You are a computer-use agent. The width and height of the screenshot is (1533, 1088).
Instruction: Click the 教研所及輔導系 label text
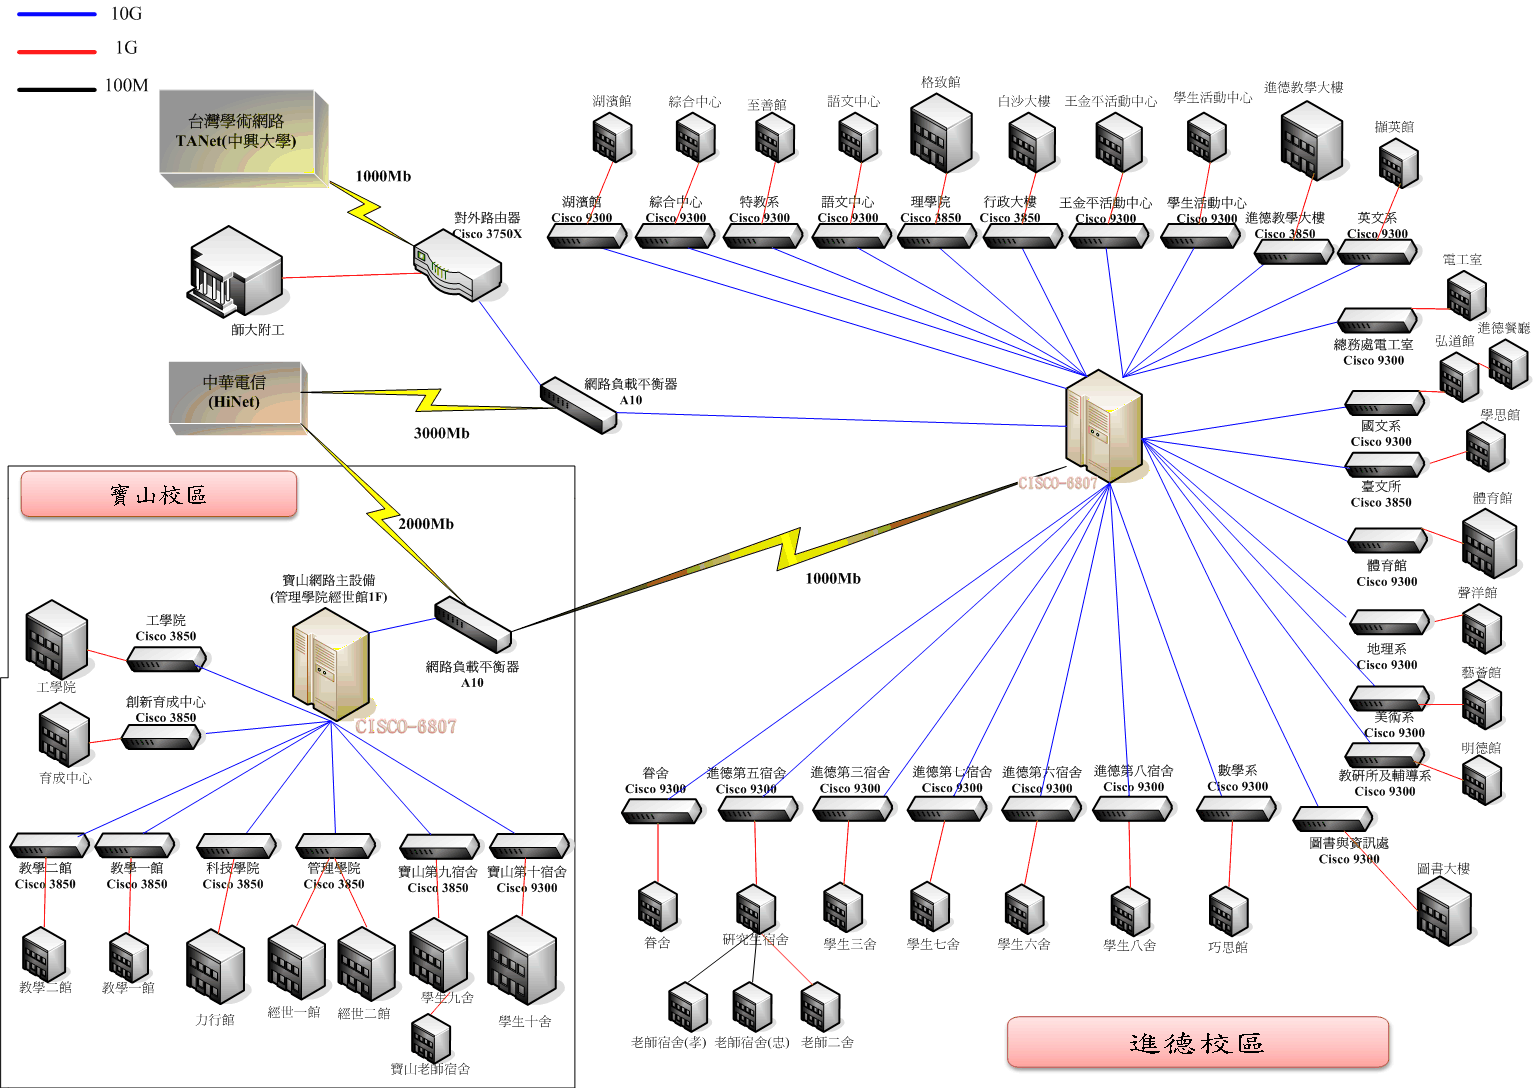coord(1384,775)
